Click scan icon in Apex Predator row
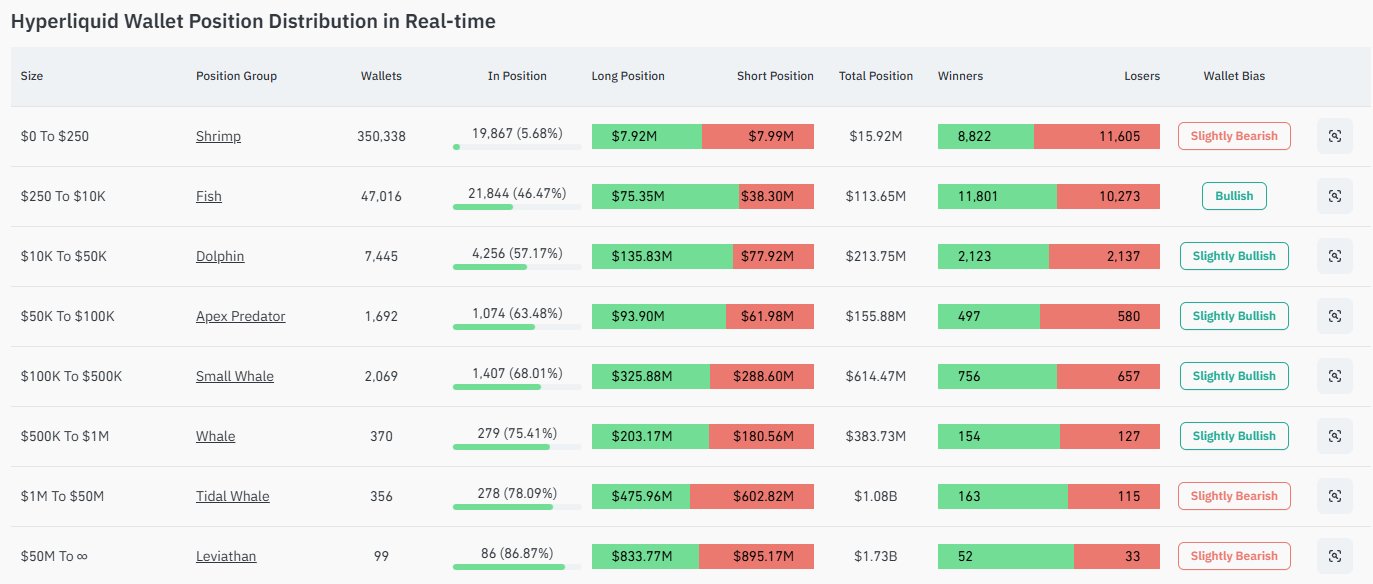This screenshot has width=1373, height=584. click(1334, 316)
